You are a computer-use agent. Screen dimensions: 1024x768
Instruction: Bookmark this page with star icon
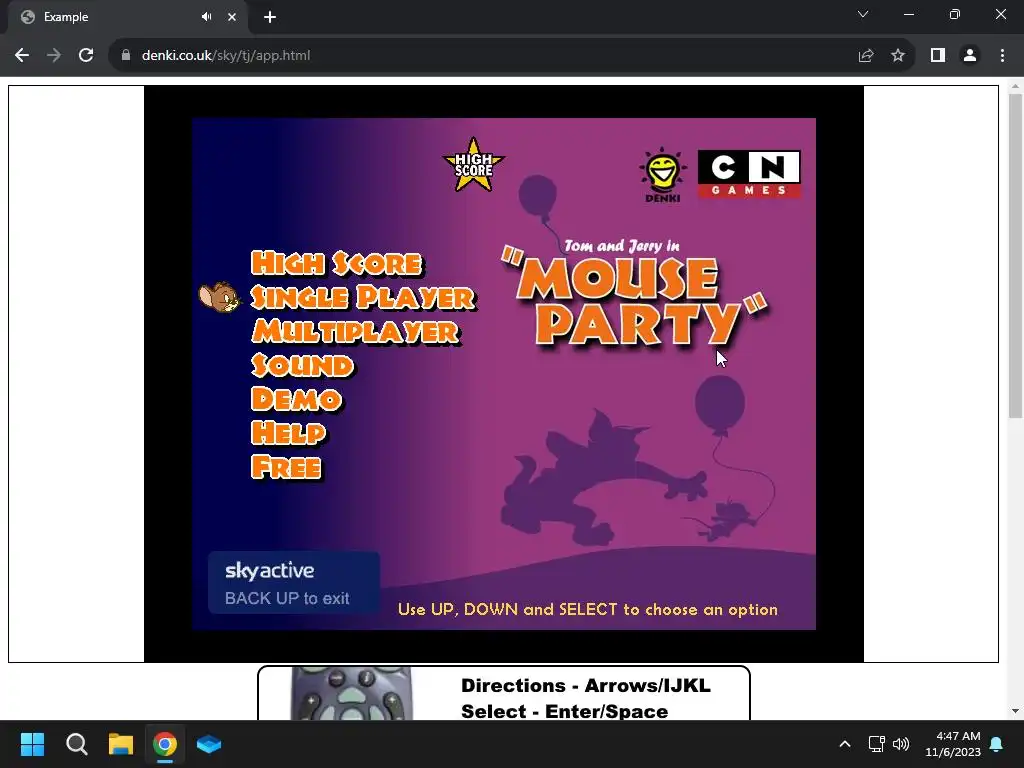898,56
